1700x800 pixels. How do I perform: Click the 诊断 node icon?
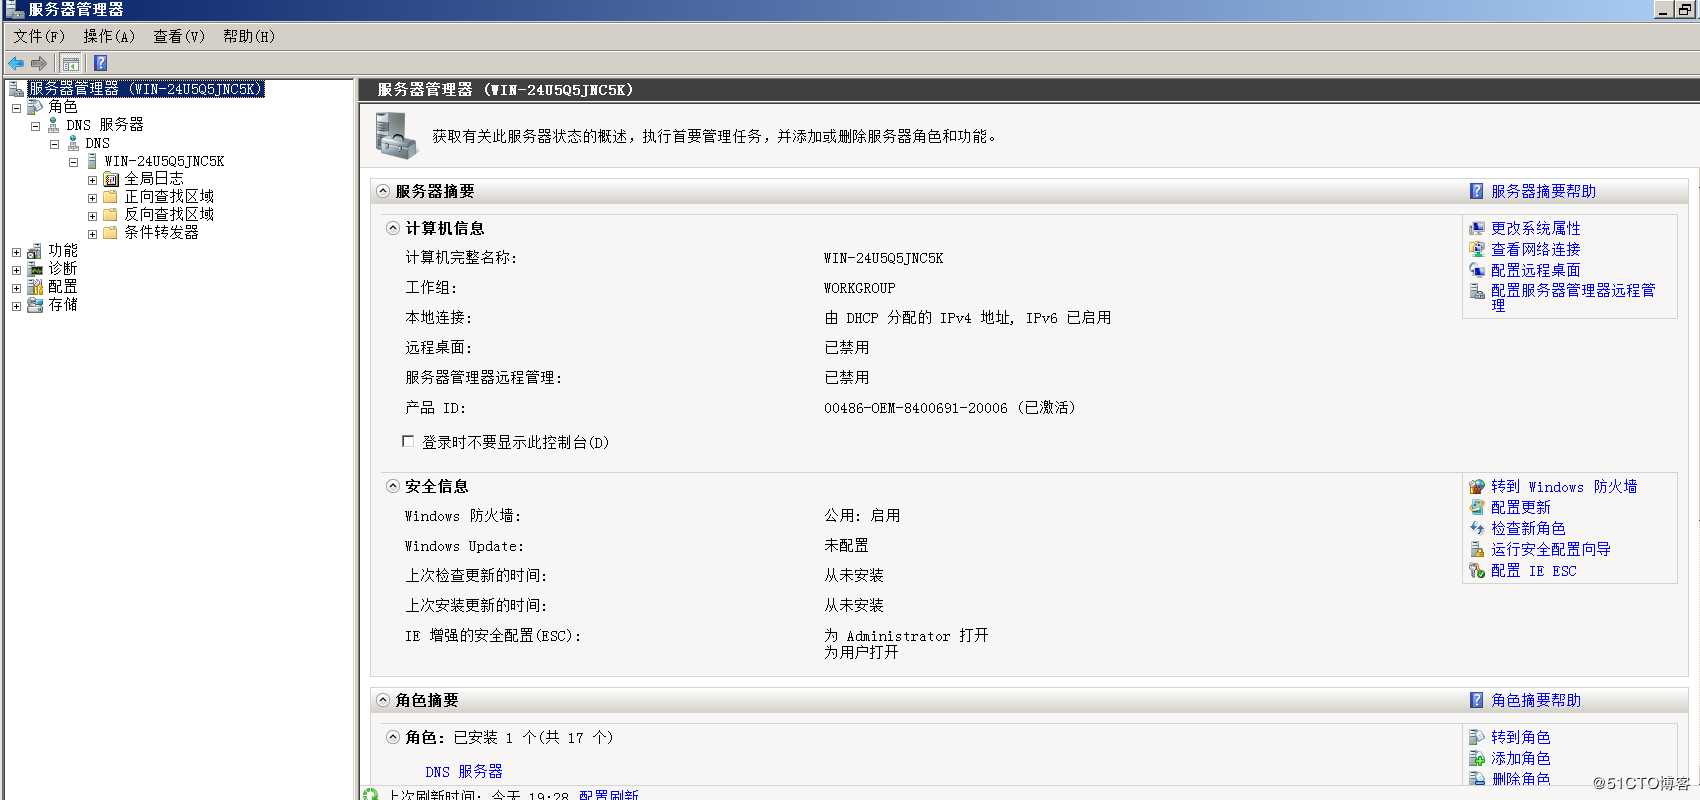point(35,269)
